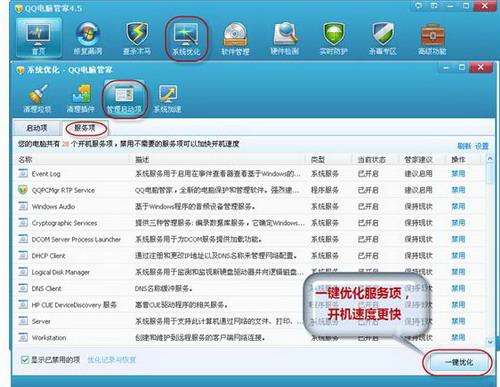
Task: Click the 刷新 refresh link
Action: point(464,146)
